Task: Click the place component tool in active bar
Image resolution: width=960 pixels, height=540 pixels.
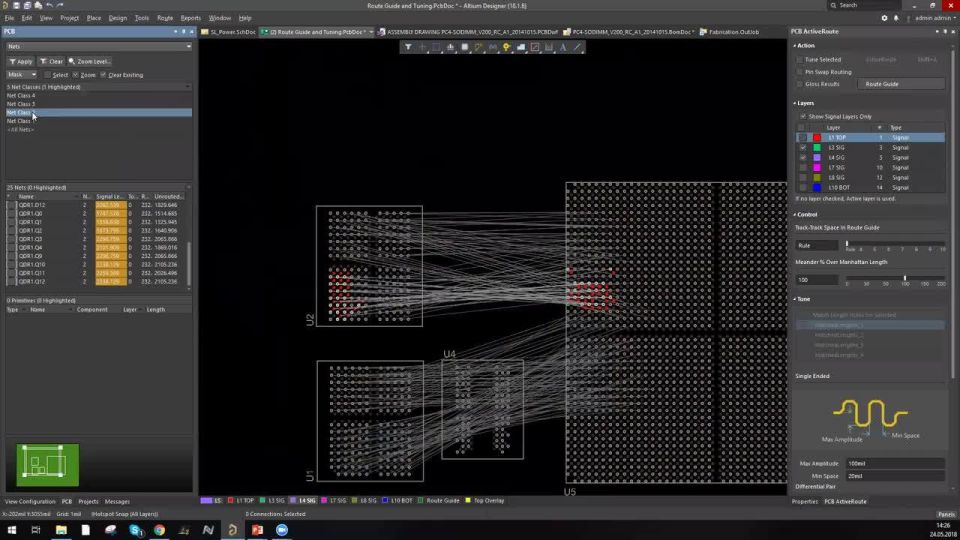Action: (x=465, y=47)
